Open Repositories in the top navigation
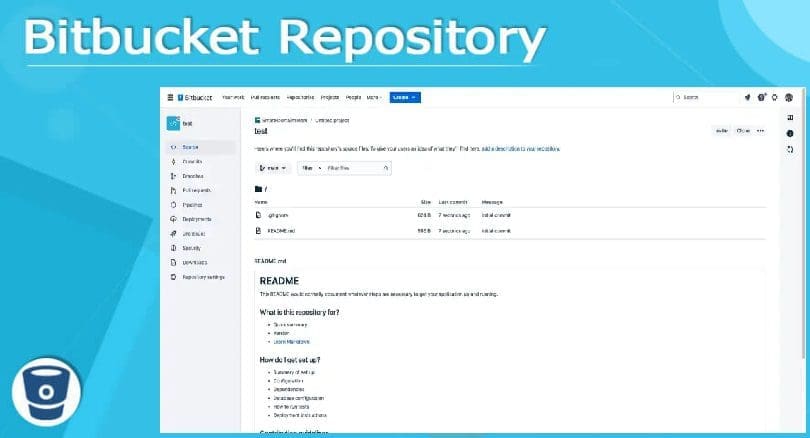 [x=300, y=97]
